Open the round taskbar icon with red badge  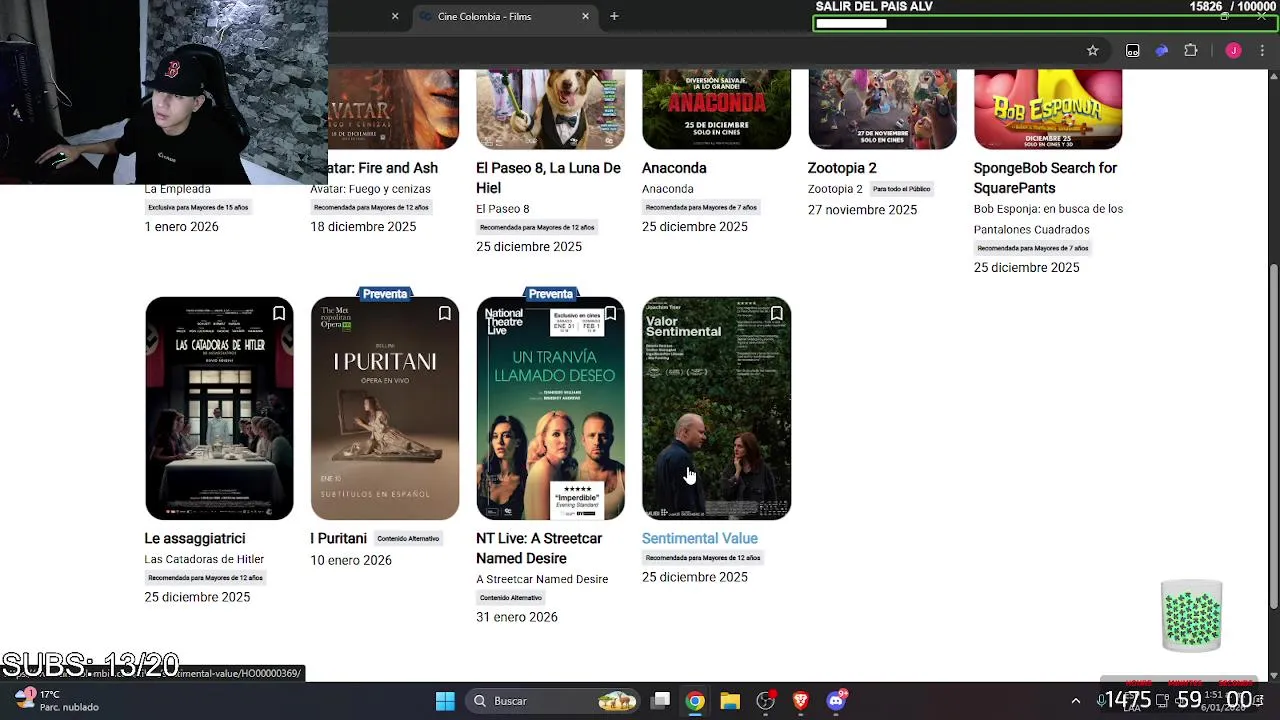(766, 701)
